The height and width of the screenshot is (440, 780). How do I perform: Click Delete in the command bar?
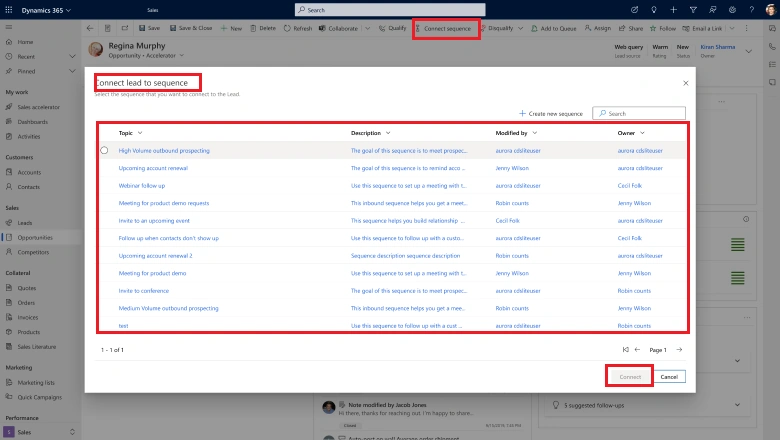pyautogui.click(x=263, y=28)
